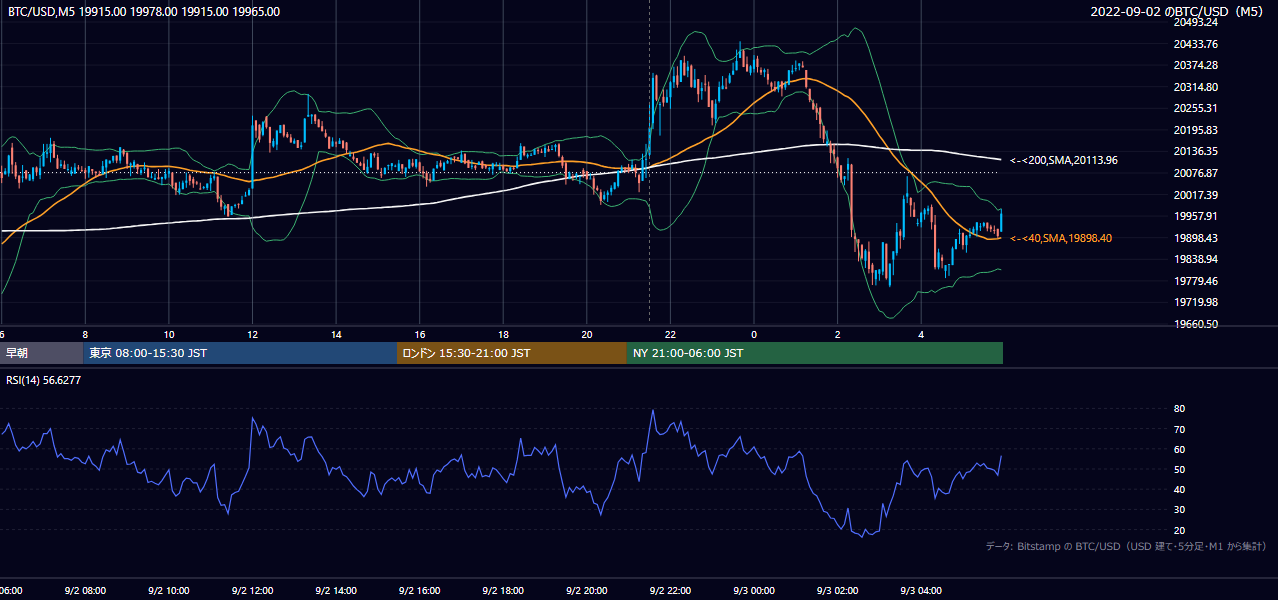Click bottom time label 9/2 10:00
This screenshot has height=600, width=1278.
169,591
